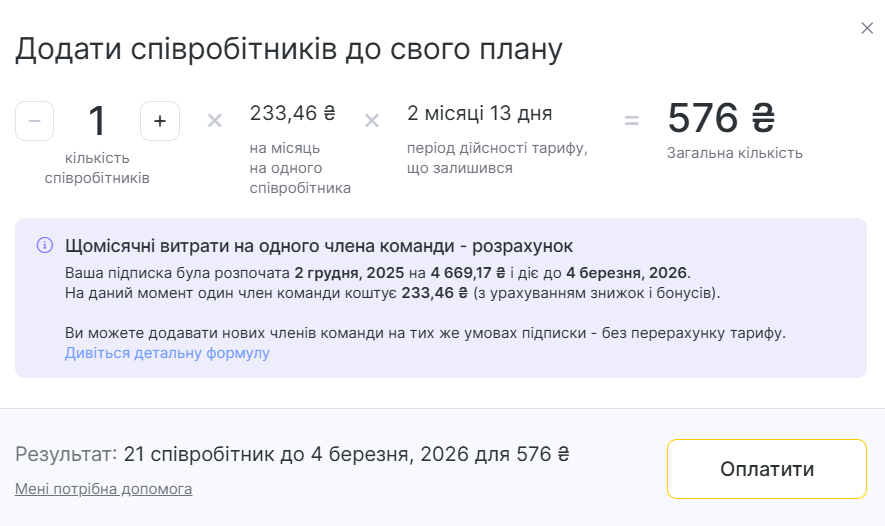Click the 576 ₴ total amount
The height and width of the screenshot is (526, 885).
tap(721, 118)
